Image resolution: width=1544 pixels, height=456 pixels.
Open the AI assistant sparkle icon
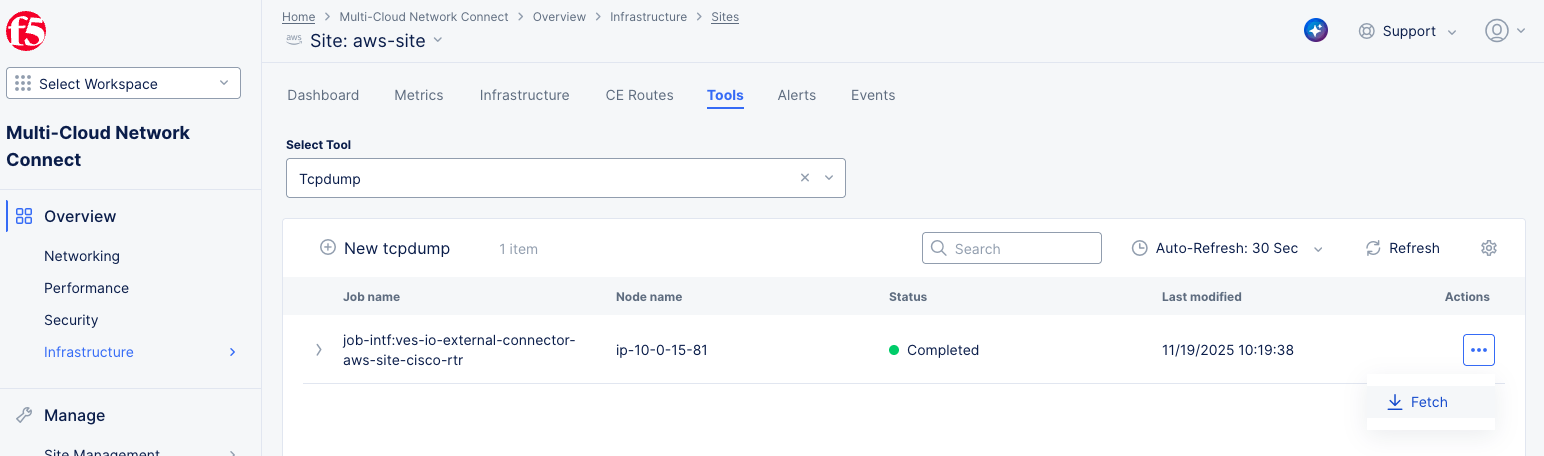(x=1315, y=31)
